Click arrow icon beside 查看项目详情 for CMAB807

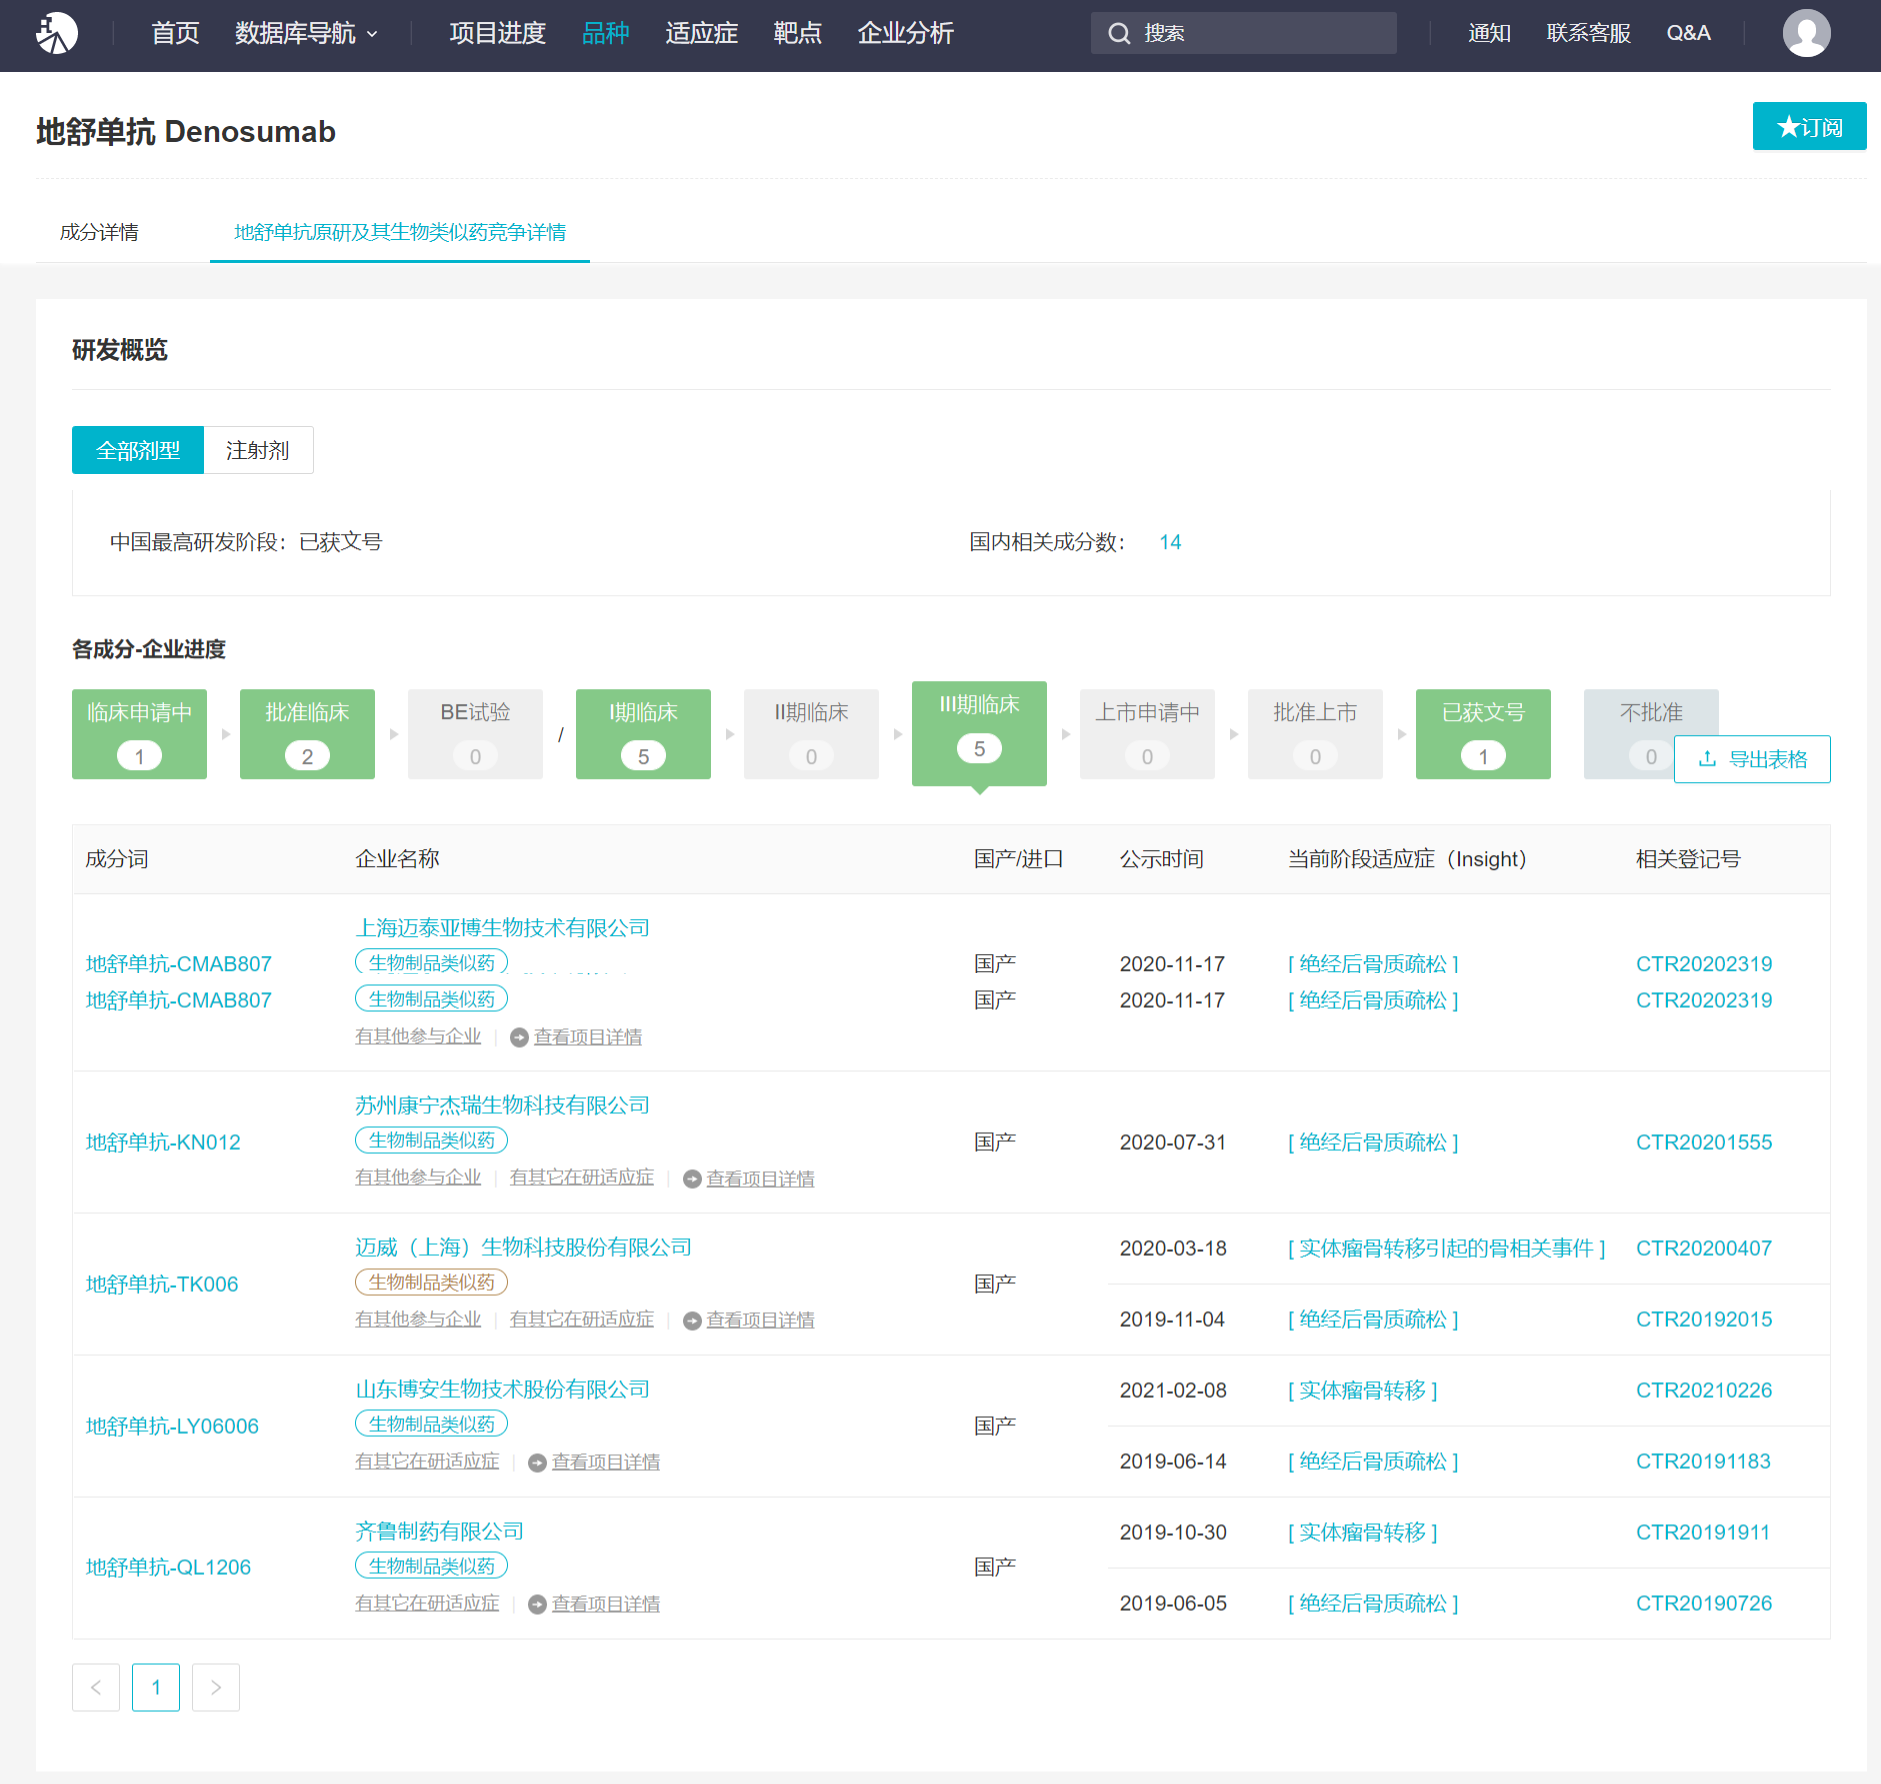point(519,1038)
